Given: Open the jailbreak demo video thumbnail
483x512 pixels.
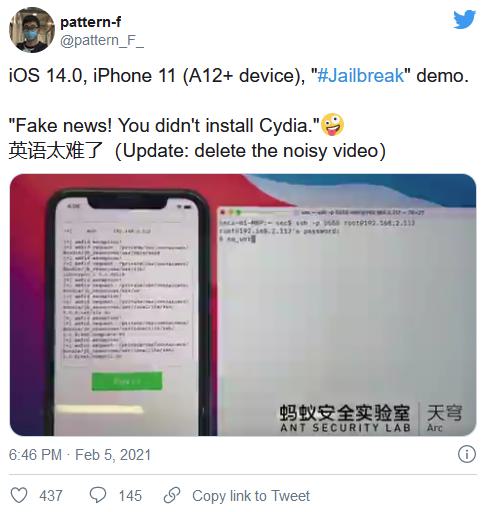Looking at the screenshot, I should tap(243, 305).
